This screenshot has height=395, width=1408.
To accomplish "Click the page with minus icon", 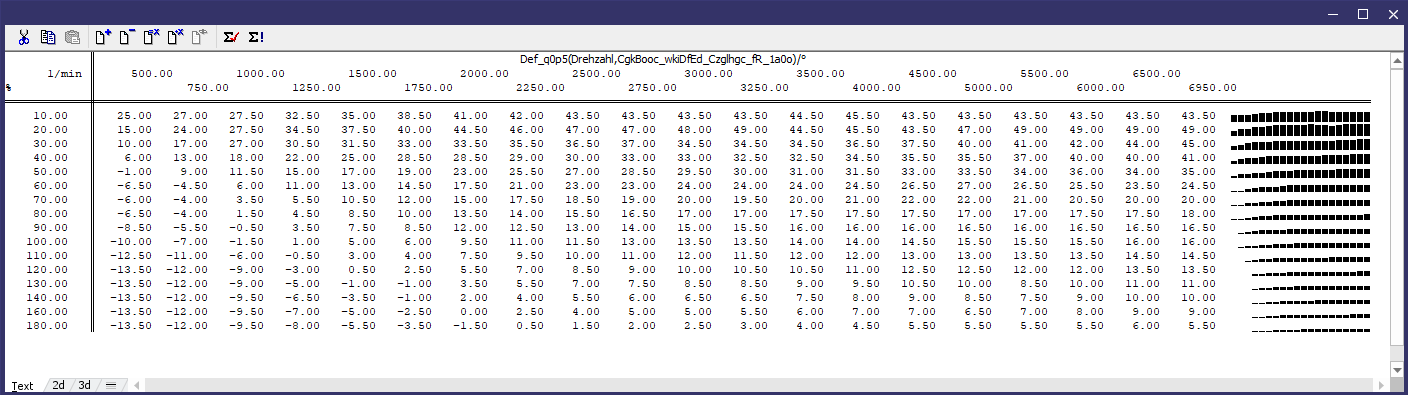I will coord(127,38).
